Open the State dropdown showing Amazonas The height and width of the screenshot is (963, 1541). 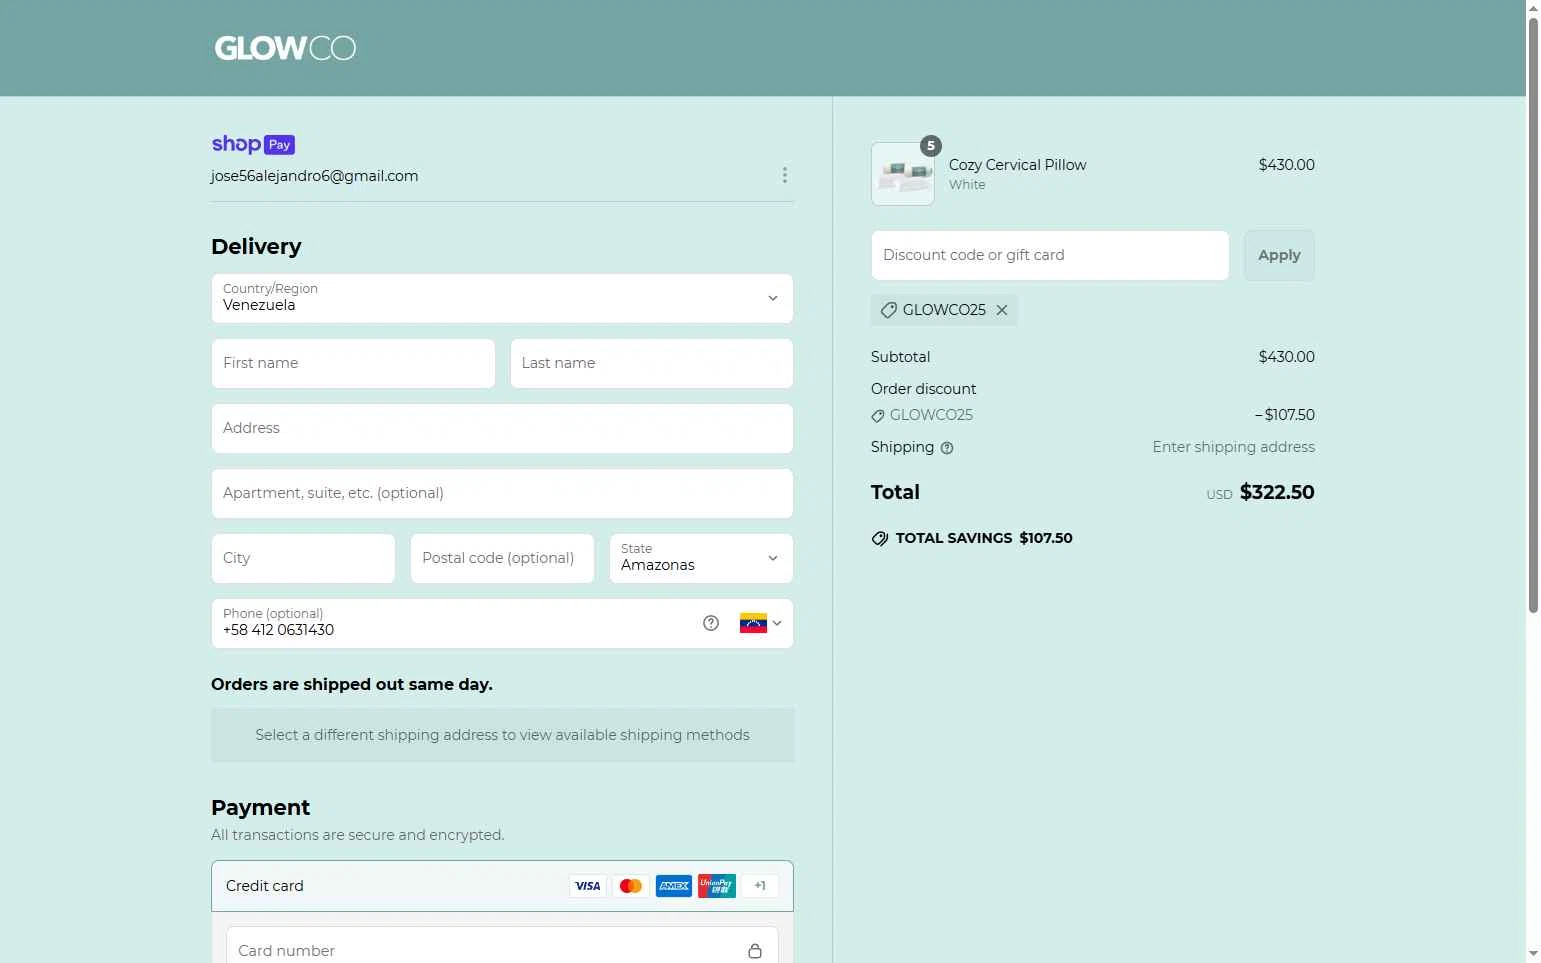(x=701, y=558)
